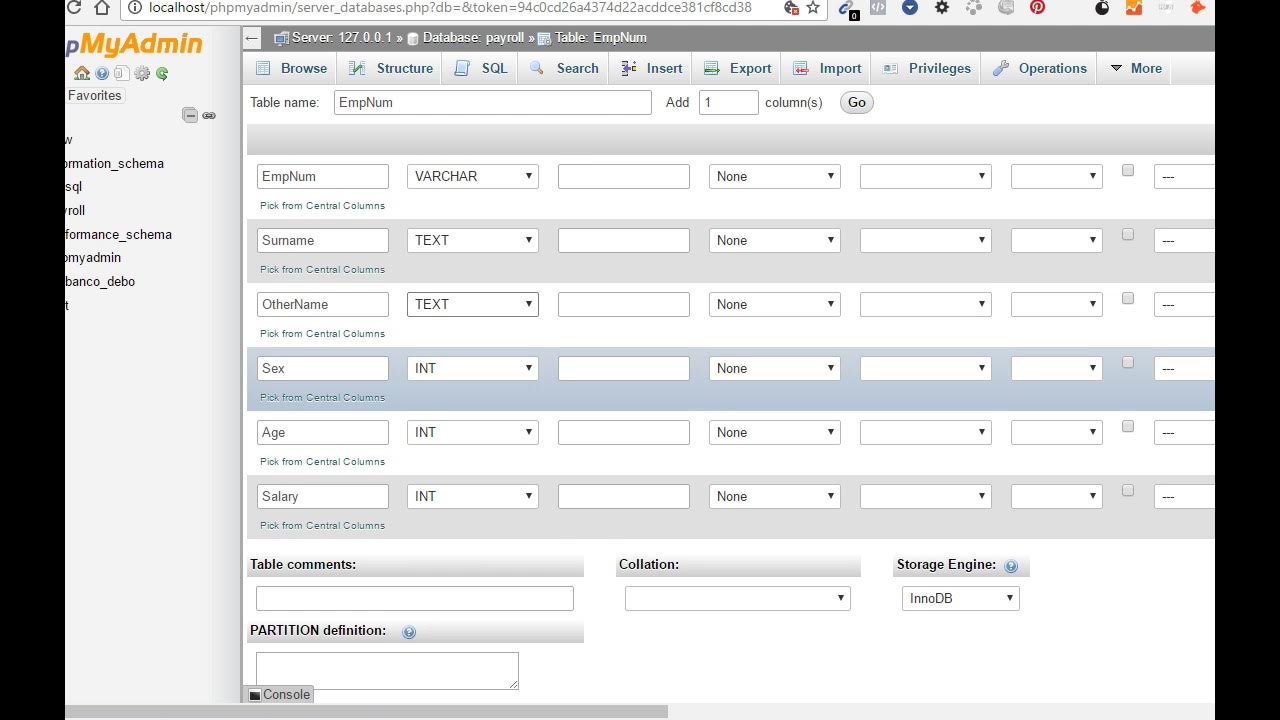Select banco_debo database in navigation tree
This screenshot has height=720, width=1280.
pyautogui.click(x=100, y=281)
